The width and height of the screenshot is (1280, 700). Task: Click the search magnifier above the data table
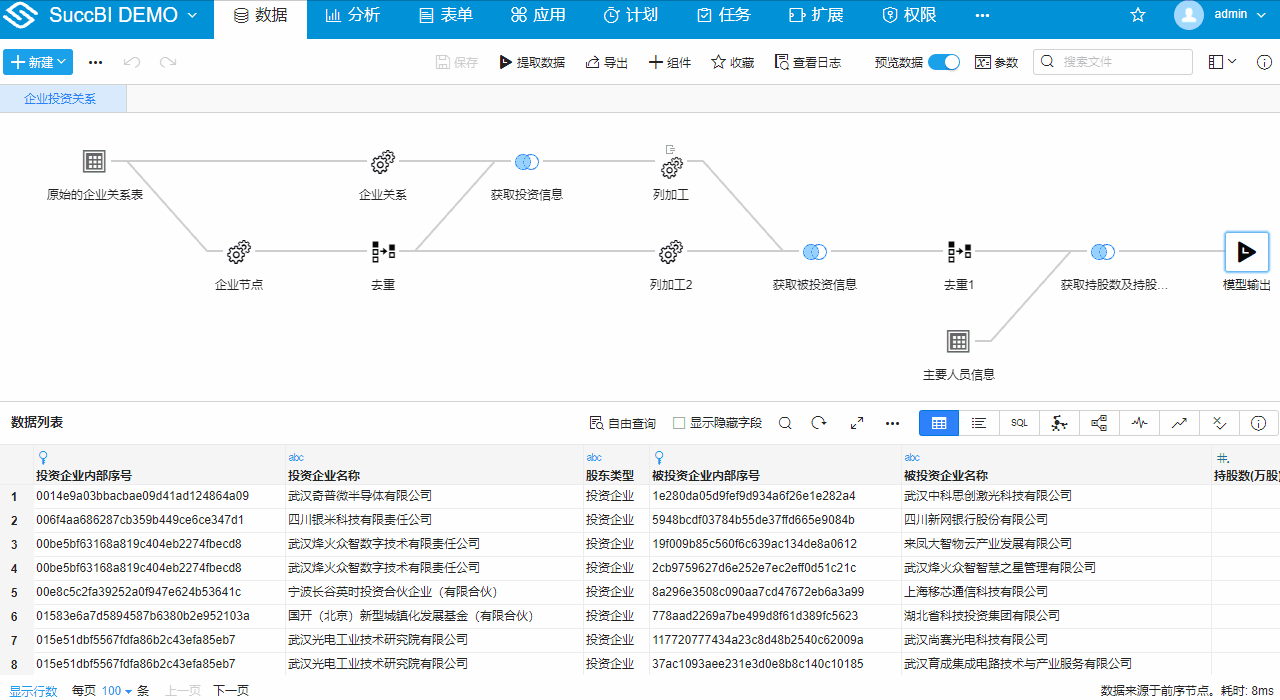785,422
